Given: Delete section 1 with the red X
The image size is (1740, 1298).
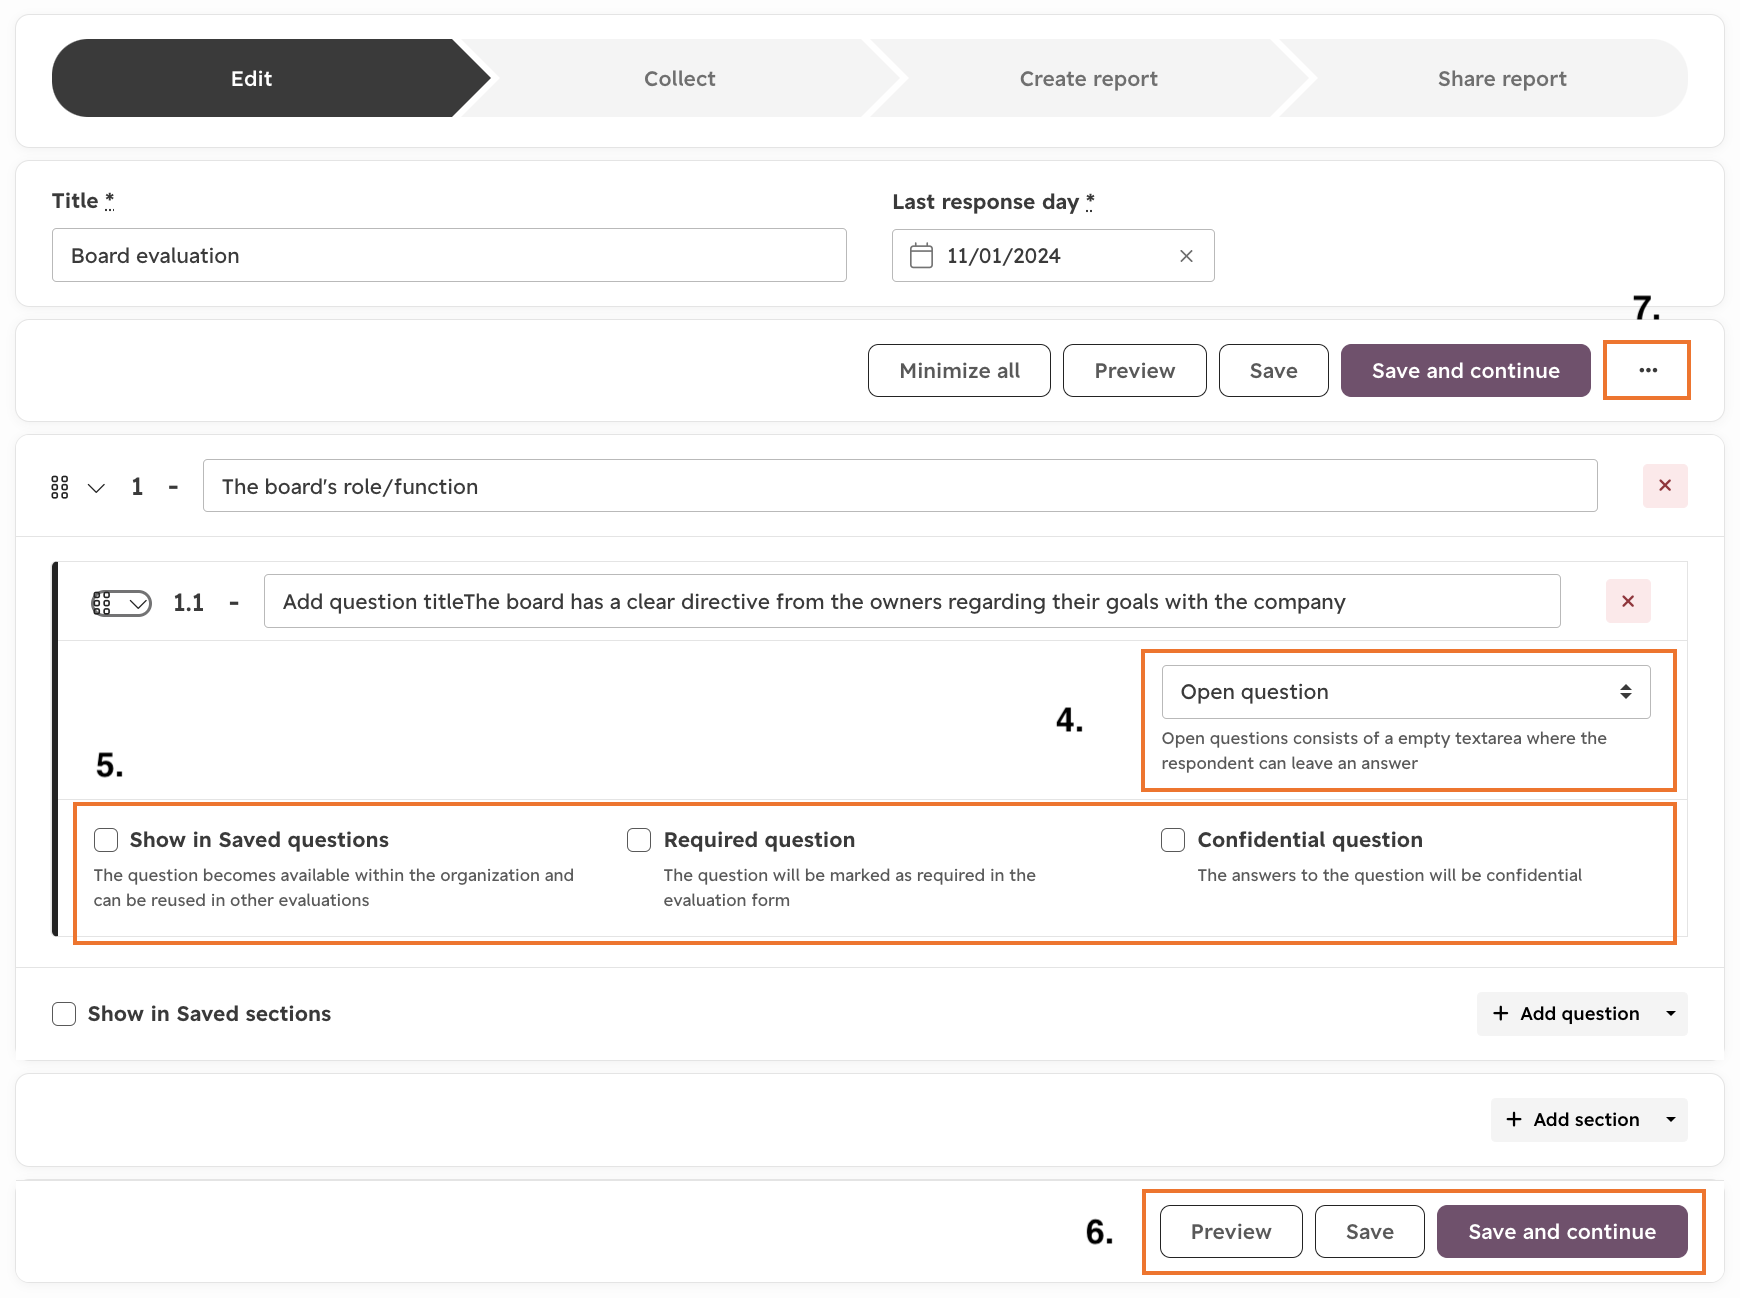Looking at the screenshot, I should click(1665, 486).
